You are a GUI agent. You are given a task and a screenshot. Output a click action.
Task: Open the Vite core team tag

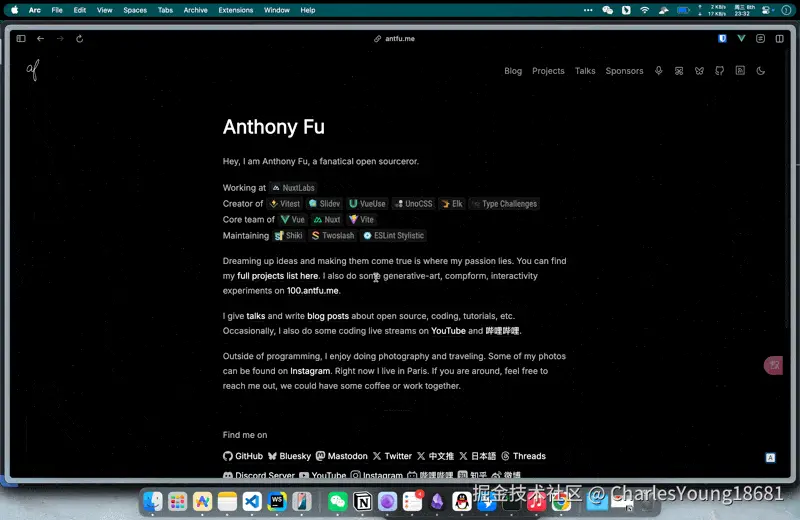pos(361,219)
